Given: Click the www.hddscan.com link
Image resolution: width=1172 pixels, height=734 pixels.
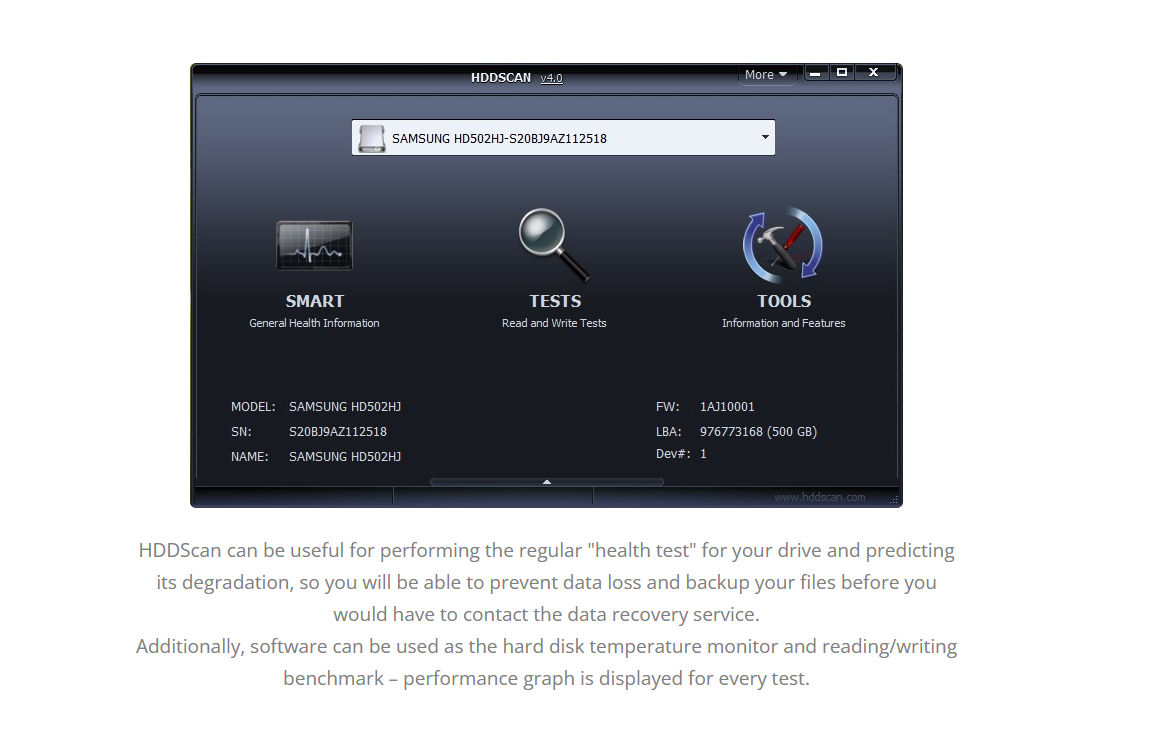Looking at the screenshot, I should point(819,497).
